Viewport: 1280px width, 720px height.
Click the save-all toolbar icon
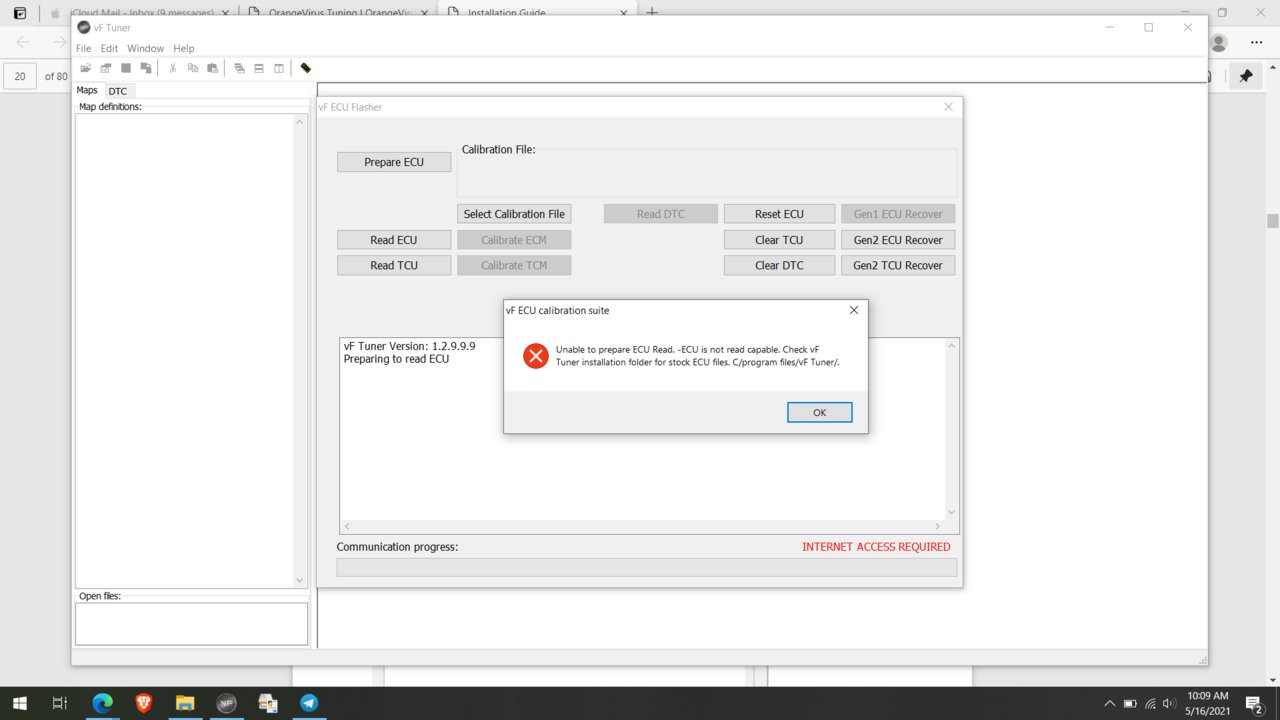click(146, 68)
